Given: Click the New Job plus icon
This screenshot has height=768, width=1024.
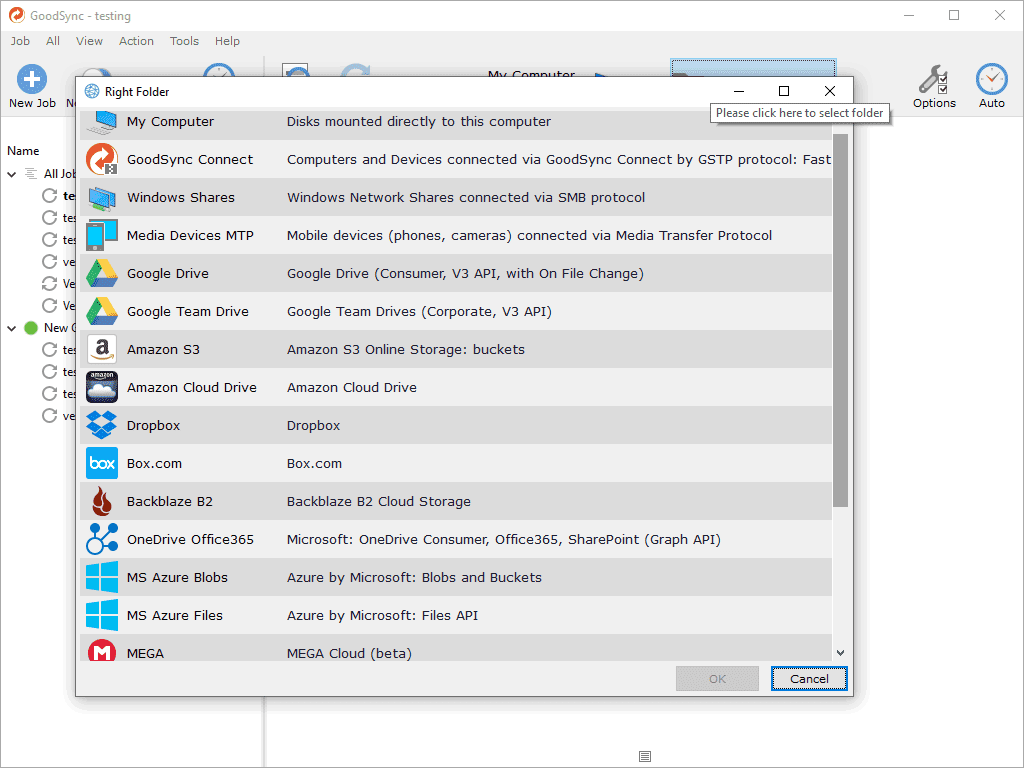Looking at the screenshot, I should [31, 80].
